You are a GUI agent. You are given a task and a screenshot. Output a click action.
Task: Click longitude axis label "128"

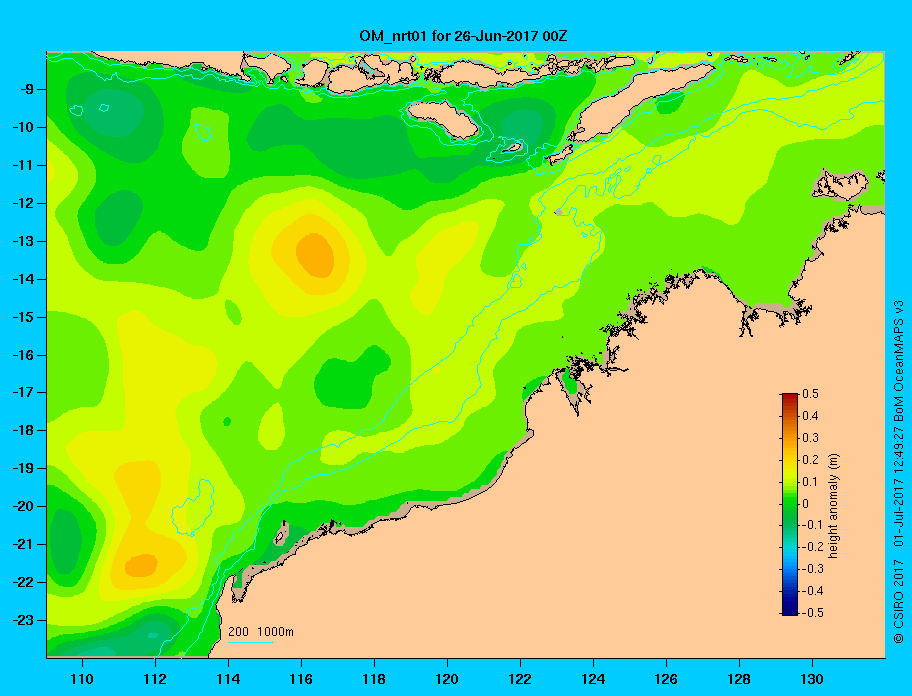click(x=739, y=679)
